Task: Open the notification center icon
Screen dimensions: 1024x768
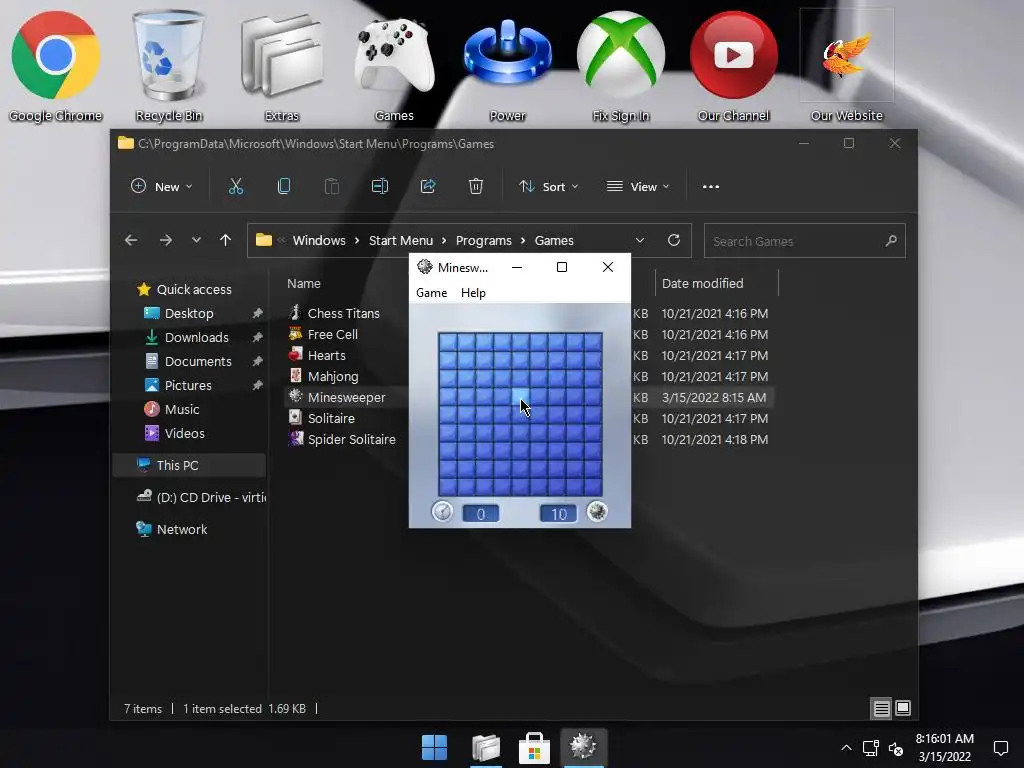Action: (x=1000, y=748)
